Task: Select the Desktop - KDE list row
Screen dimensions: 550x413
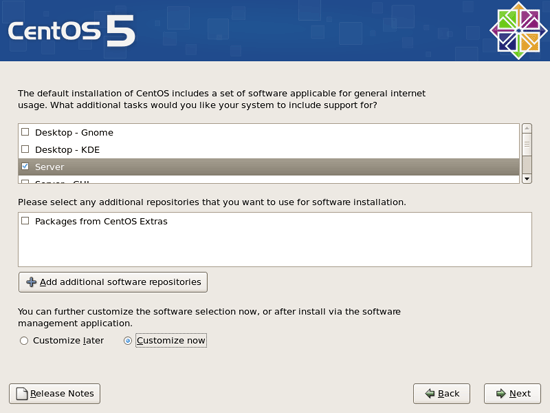Action: coord(269,150)
